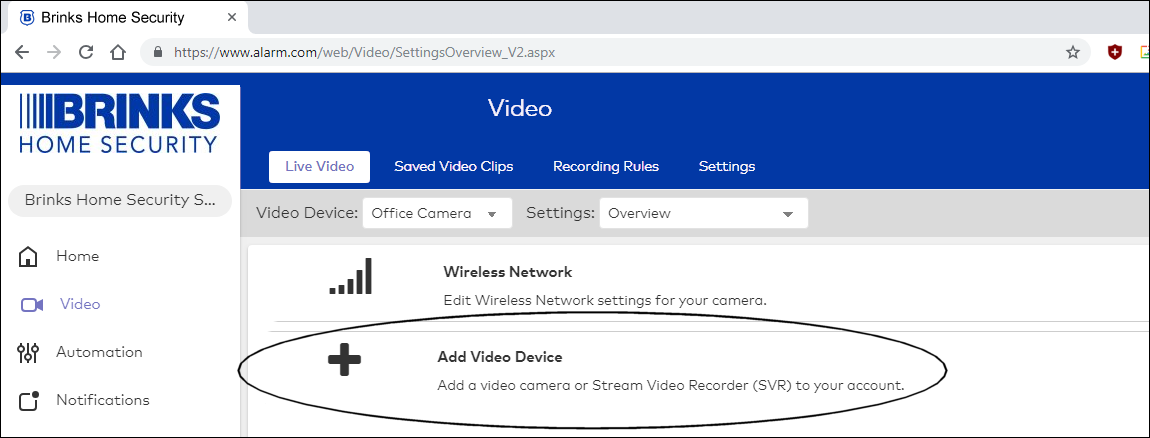Open Automation in the sidebar menu

(99, 352)
